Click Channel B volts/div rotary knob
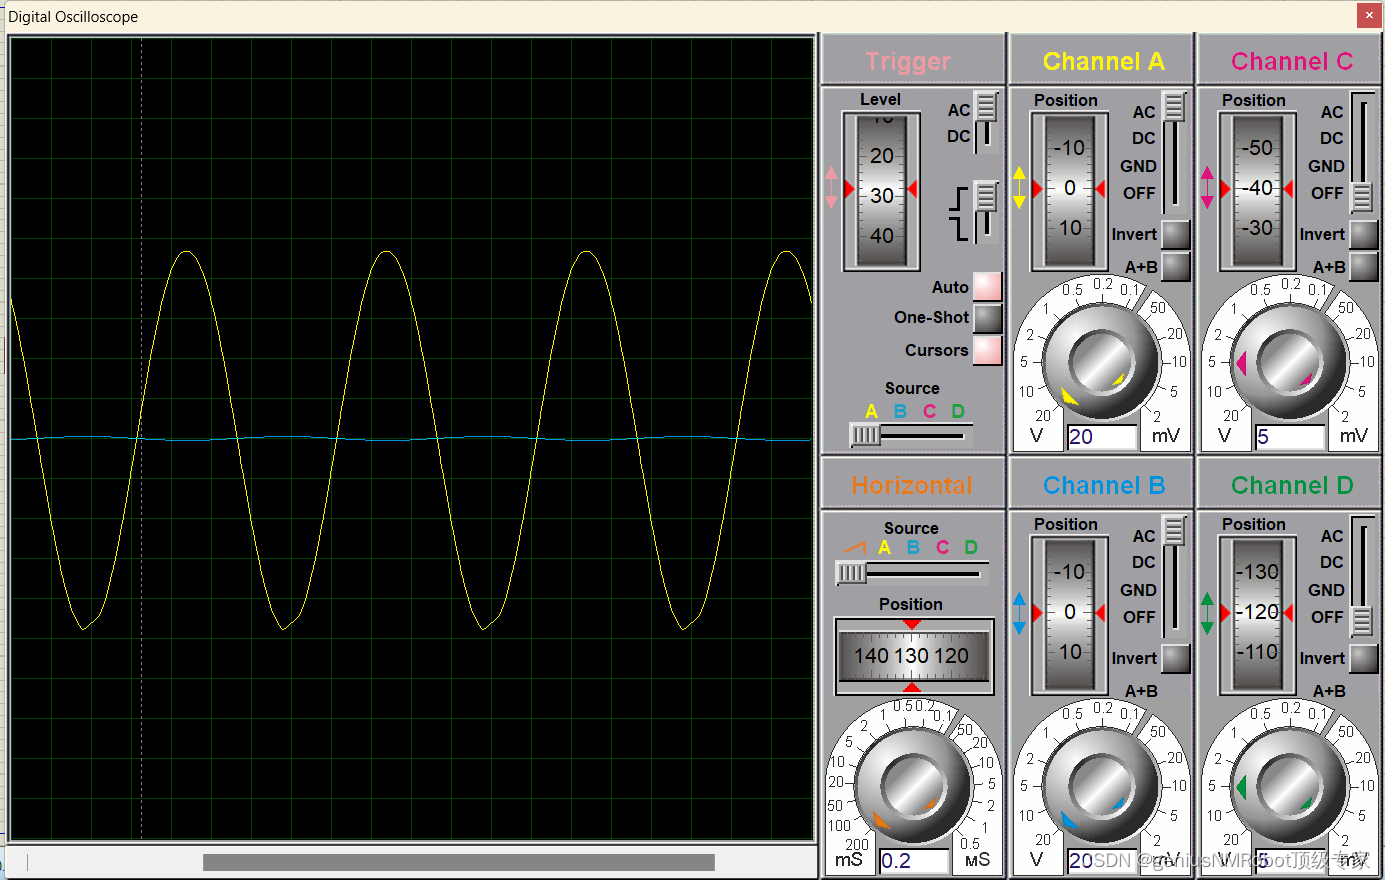The image size is (1385, 880). point(1100,786)
